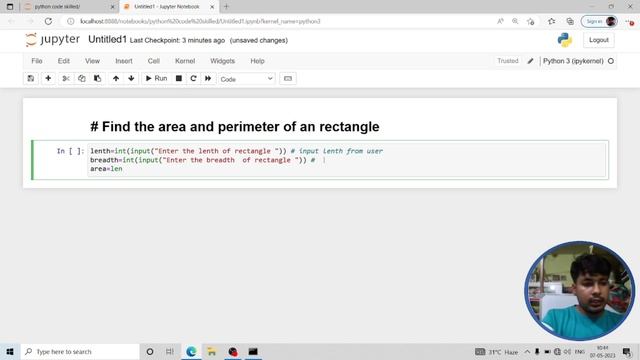Click the pencil edit mode icon
640x360 pixels.
530,61
